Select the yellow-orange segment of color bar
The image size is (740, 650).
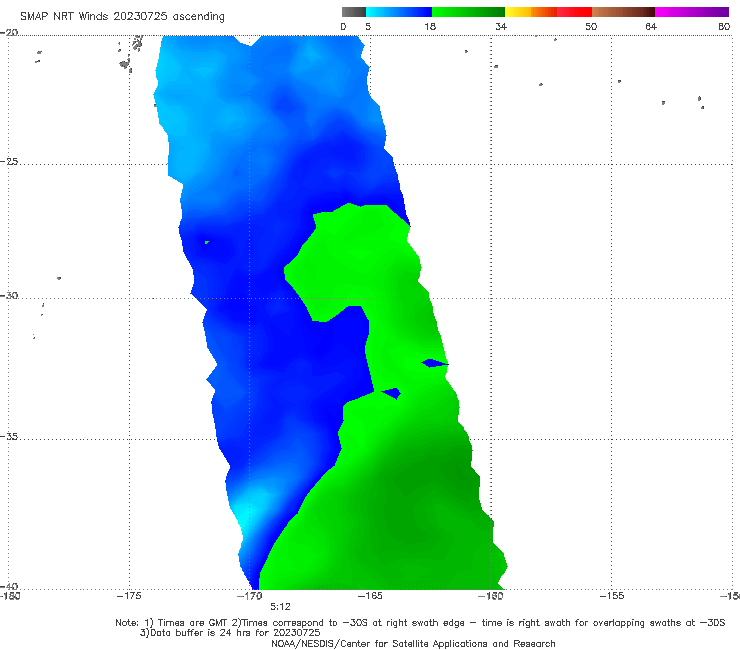pos(531,12)
